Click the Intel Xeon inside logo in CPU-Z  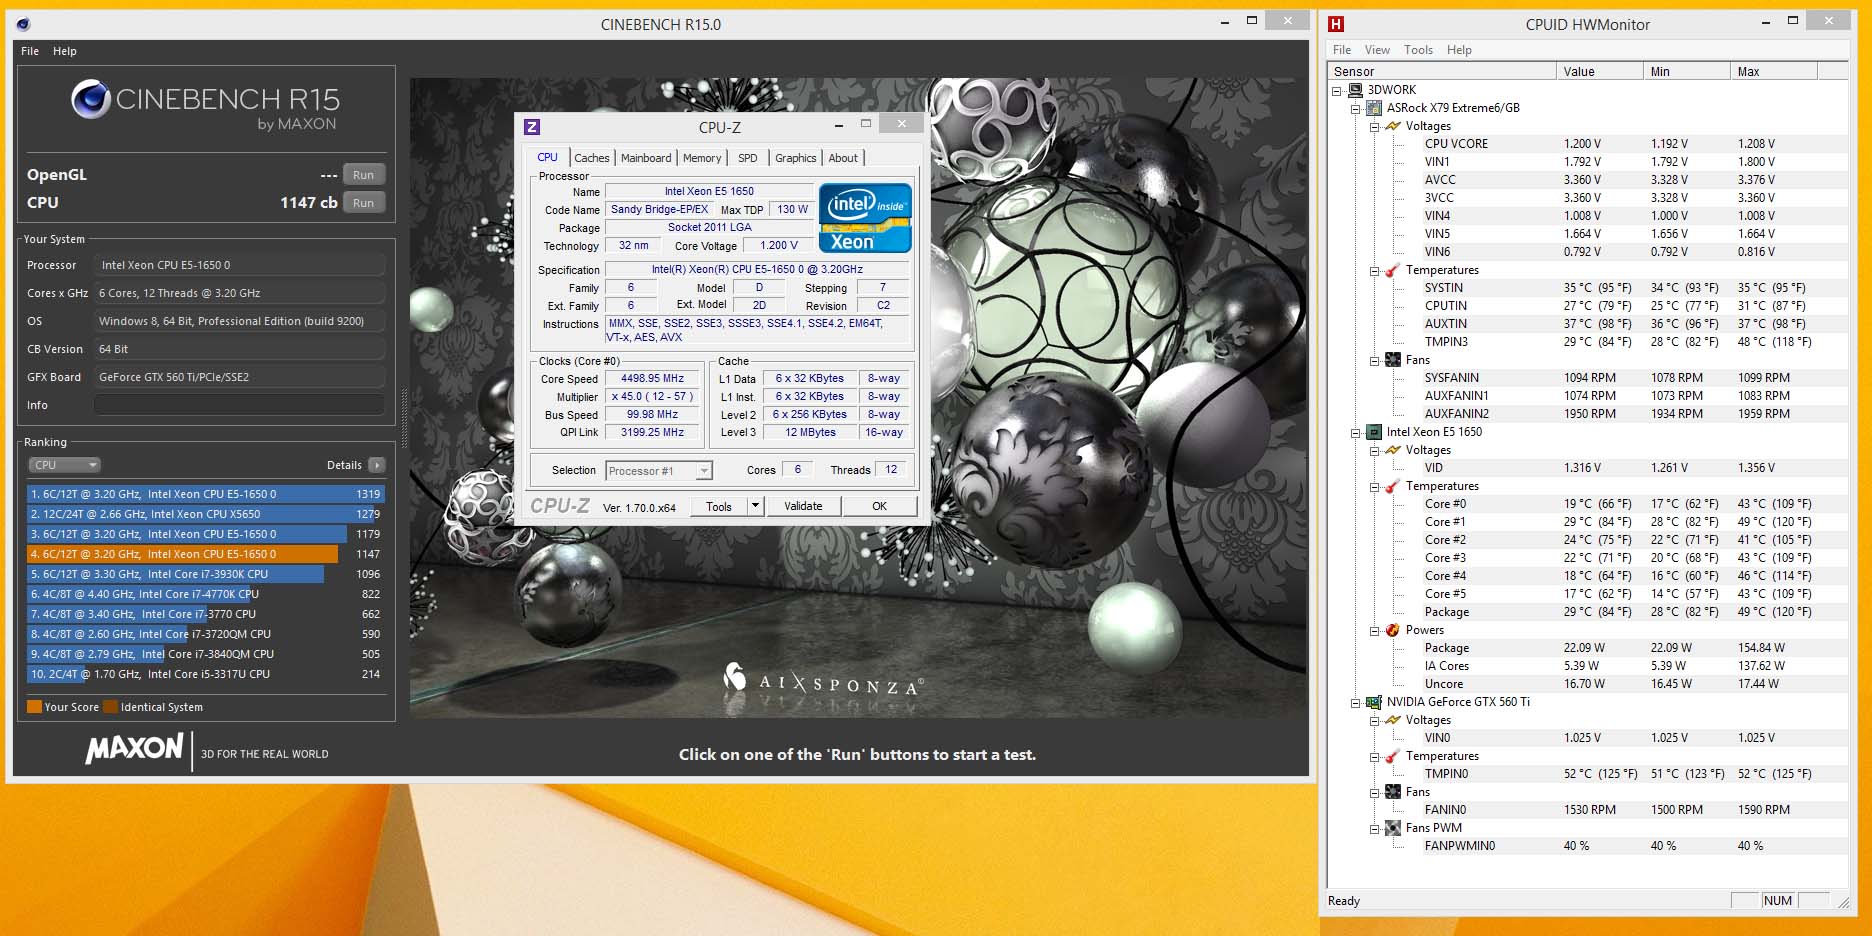click(865, 217)
